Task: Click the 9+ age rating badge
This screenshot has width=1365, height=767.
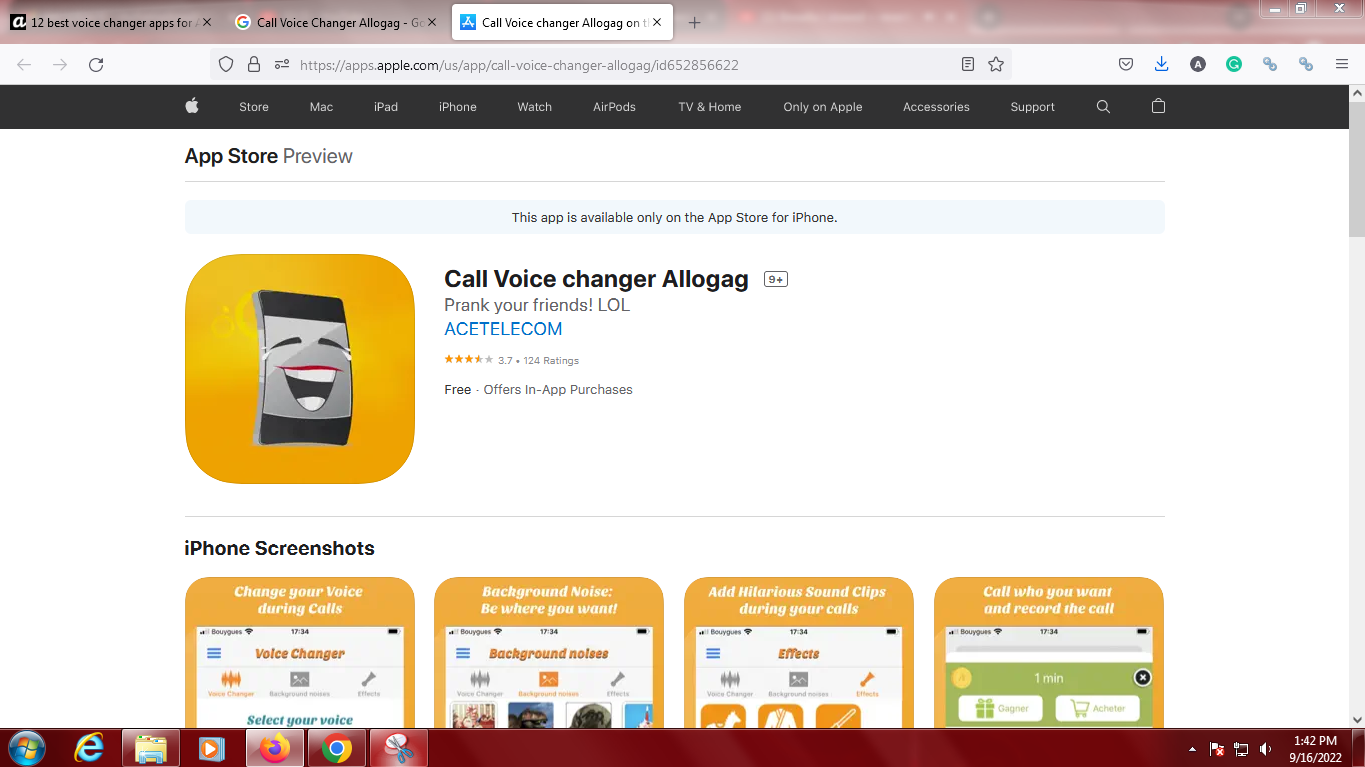Action: point(776,279)
